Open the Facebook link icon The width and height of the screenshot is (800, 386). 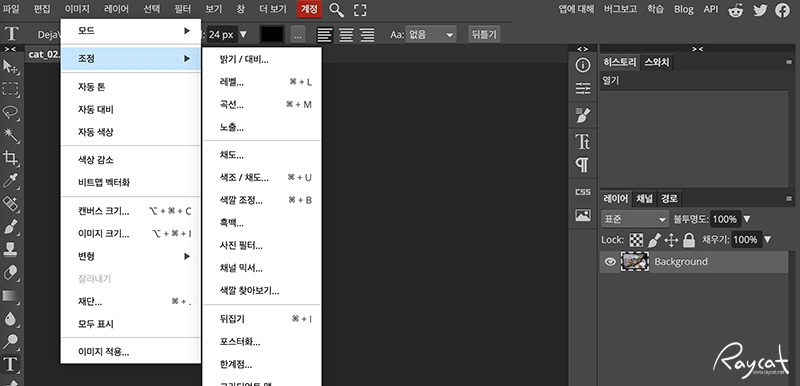coord(782,10)
